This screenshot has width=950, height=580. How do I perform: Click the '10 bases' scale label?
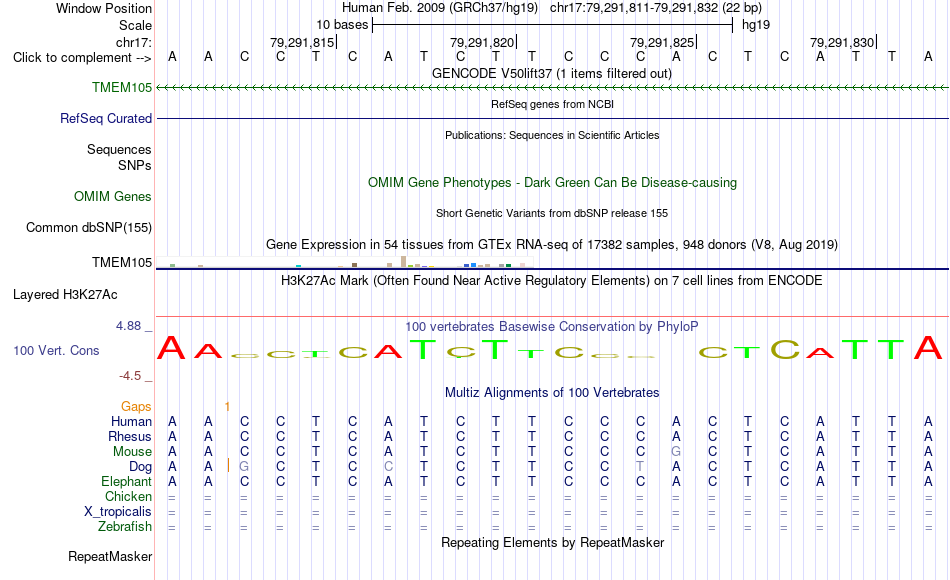pos(342,25)
